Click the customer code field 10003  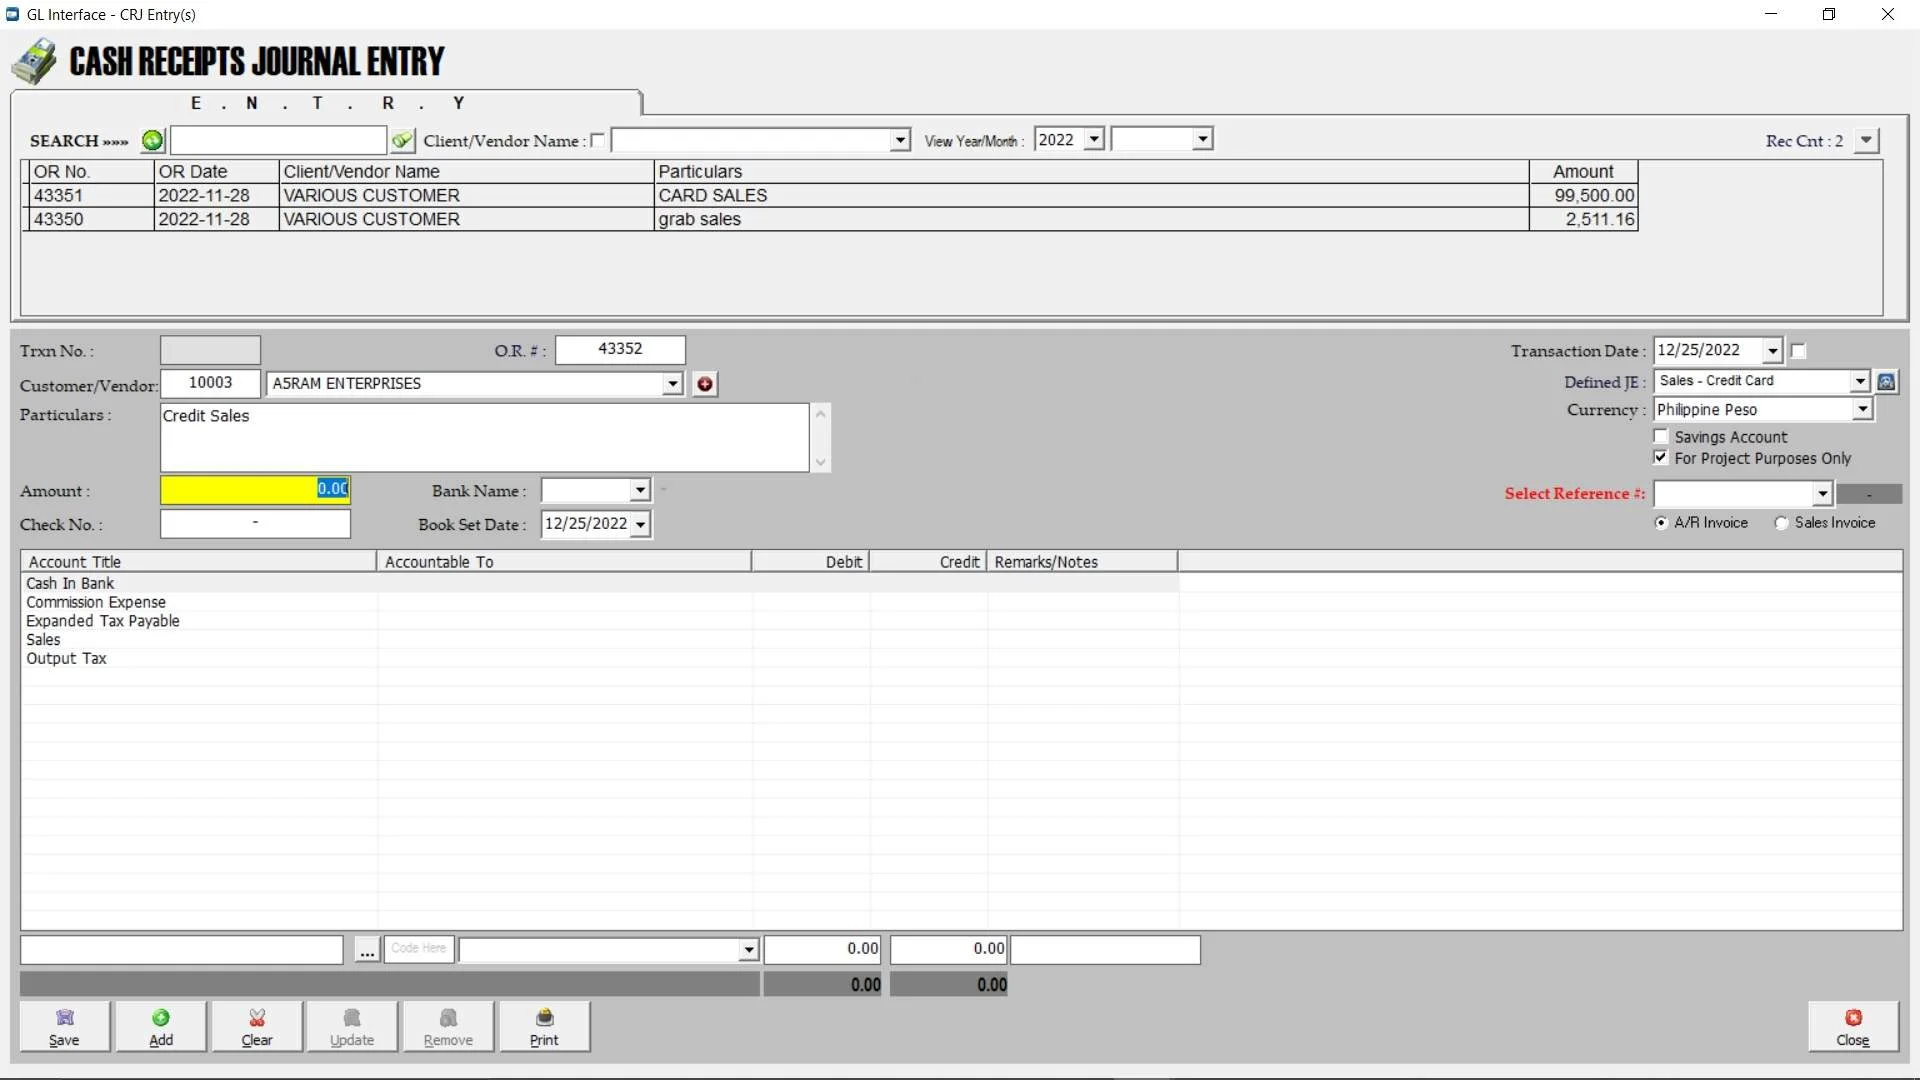[210, 384]
